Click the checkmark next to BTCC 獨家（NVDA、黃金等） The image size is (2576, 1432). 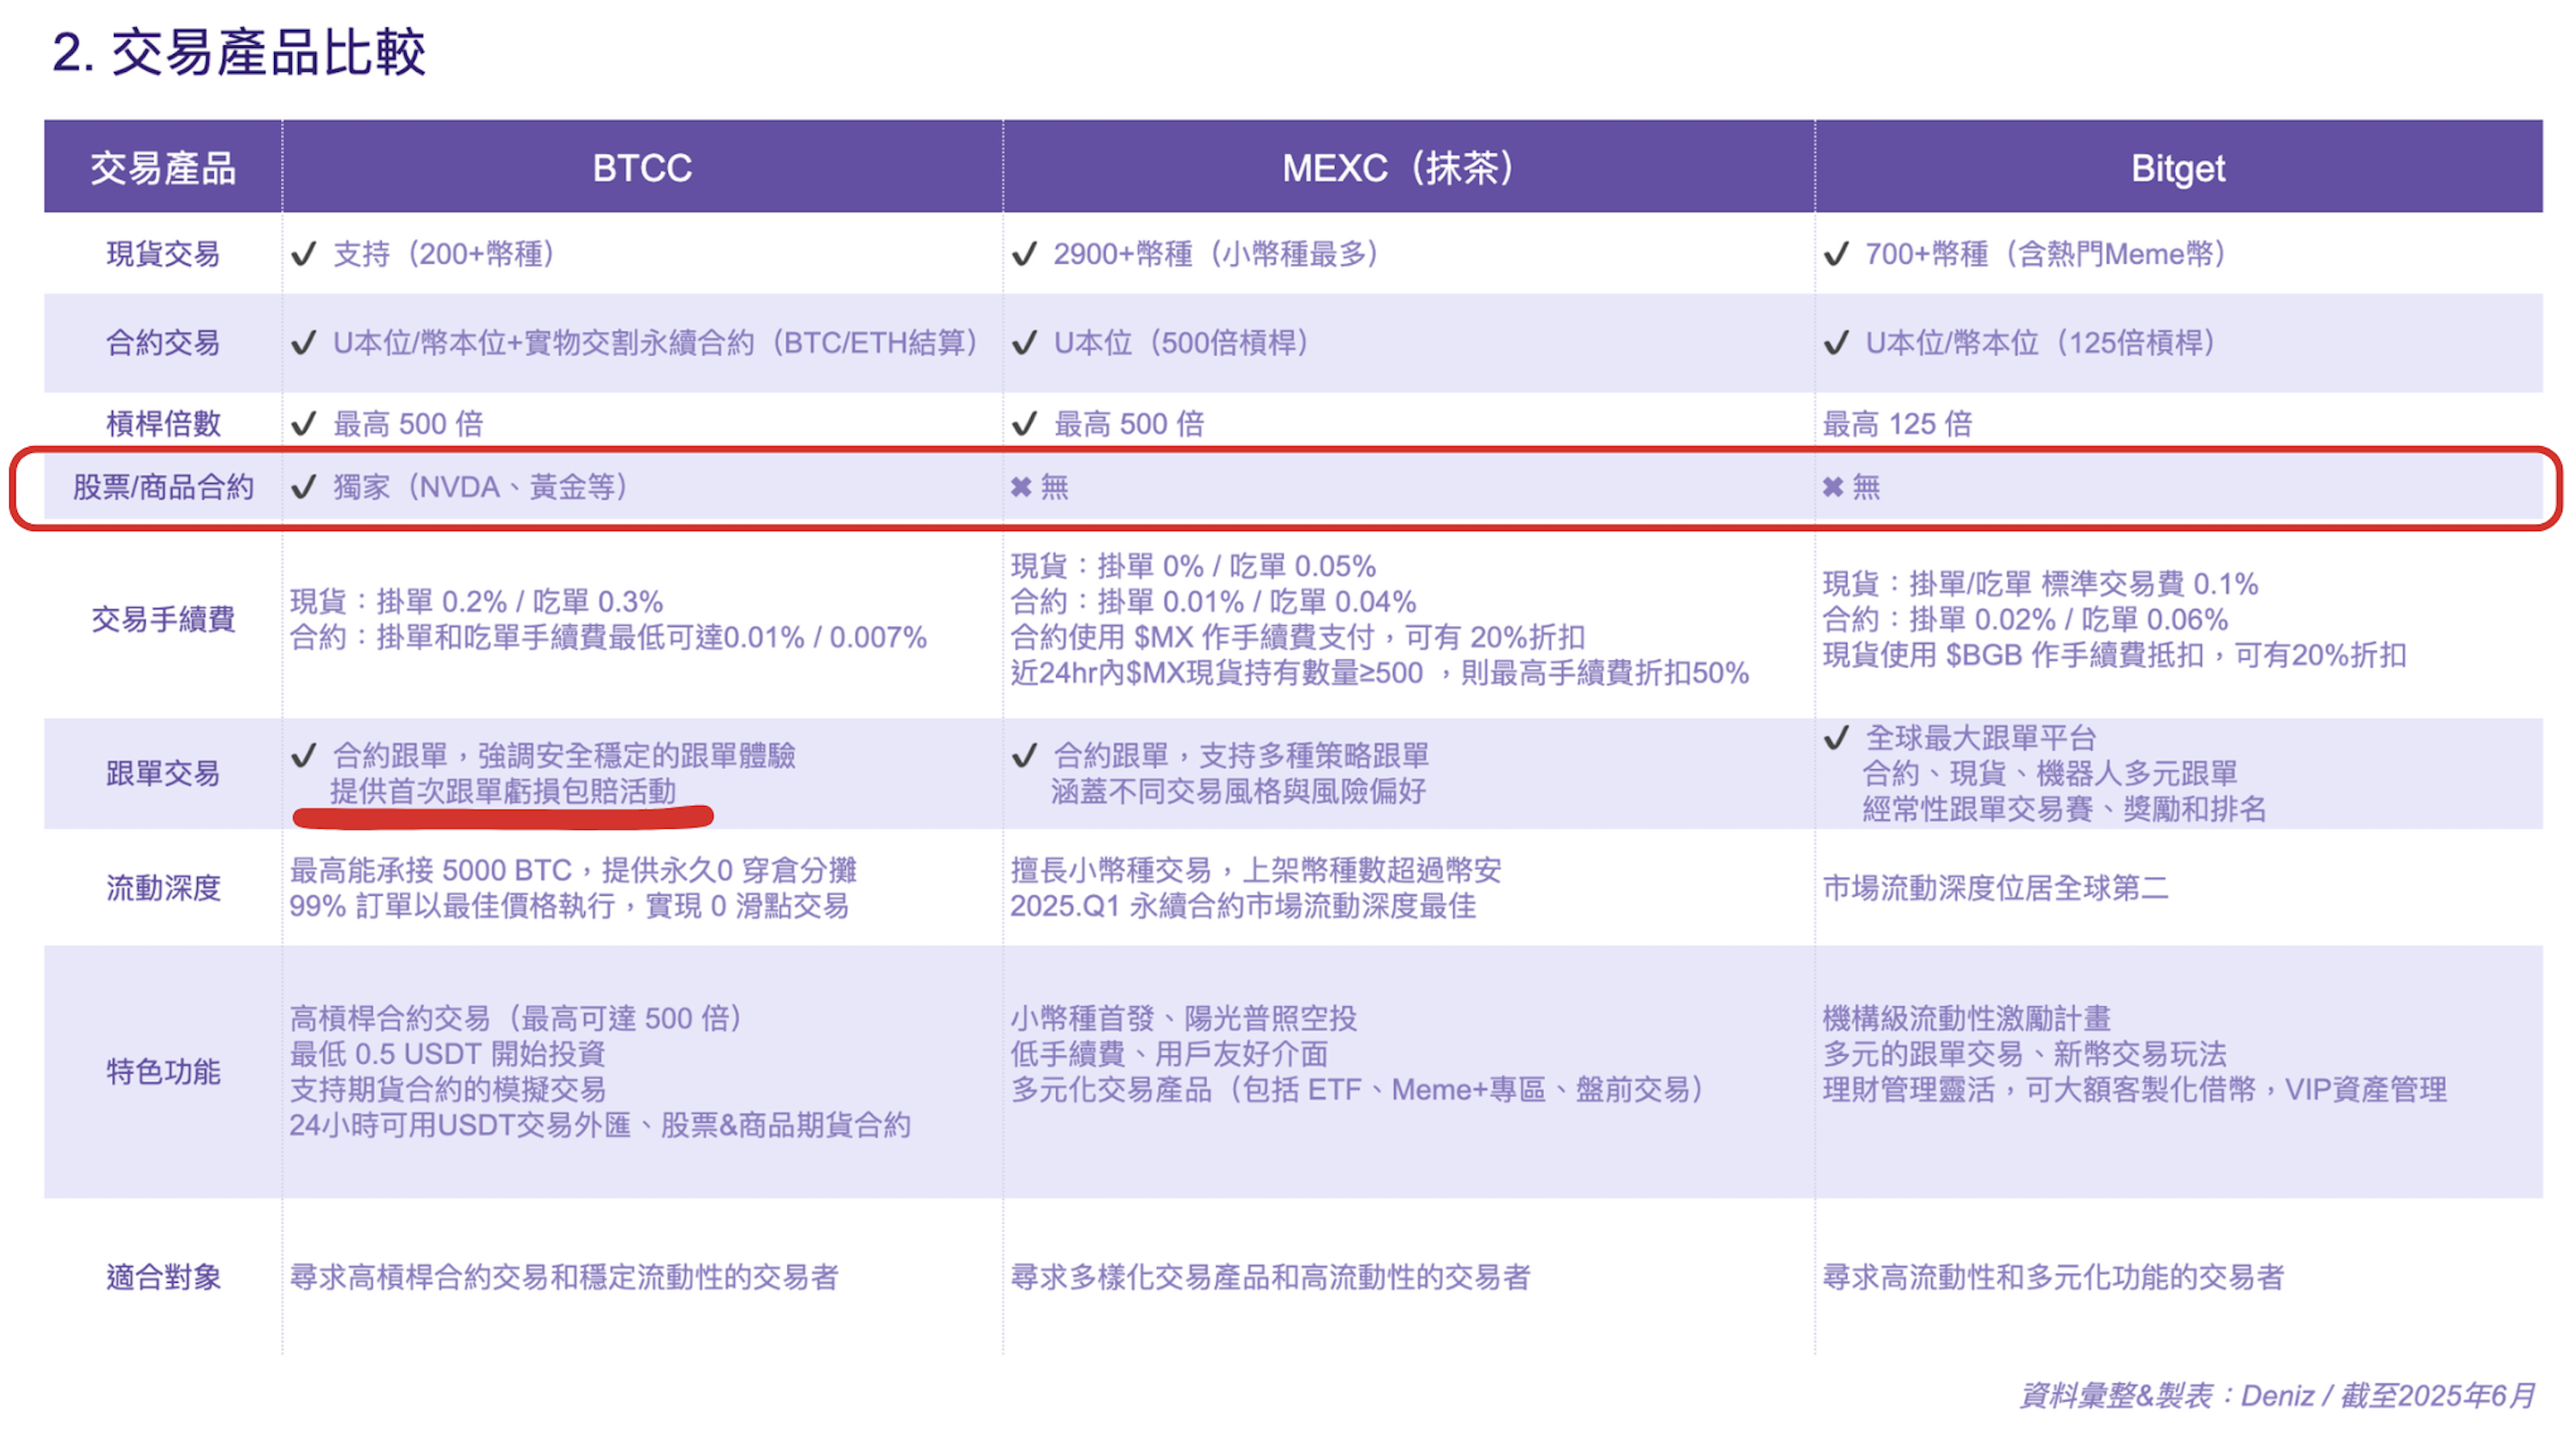coord(305,489)
